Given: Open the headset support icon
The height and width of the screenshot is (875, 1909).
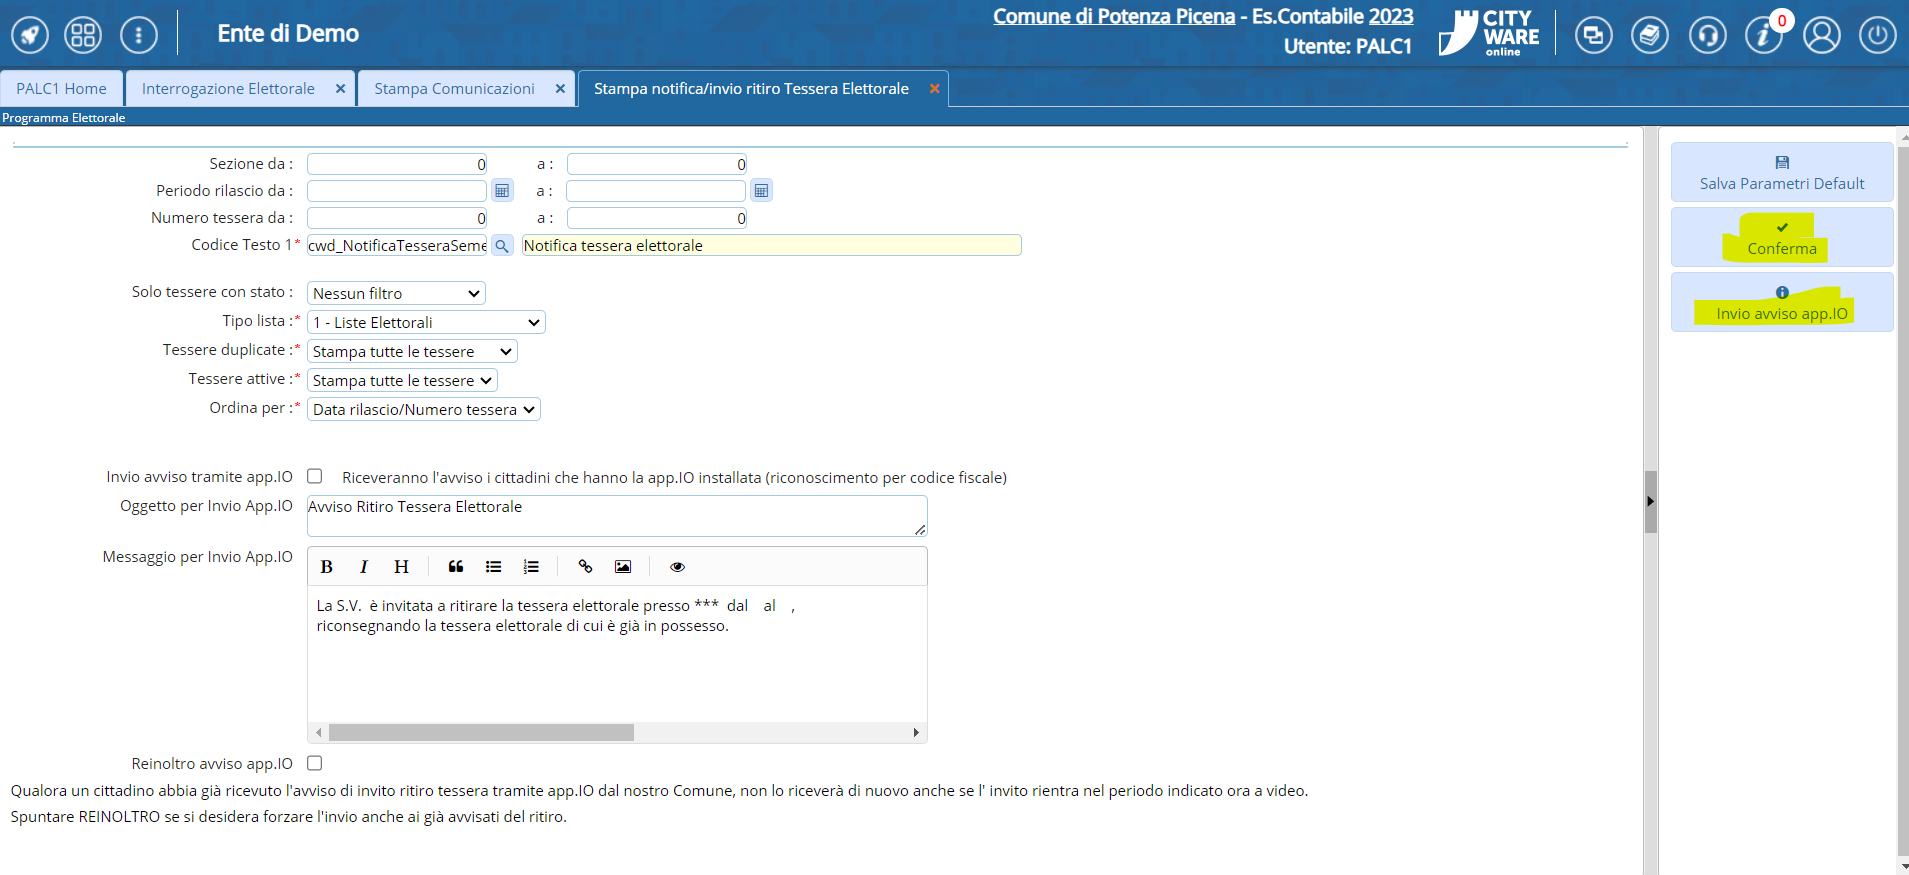Looking at the screenshot, I should point(1707,35).
